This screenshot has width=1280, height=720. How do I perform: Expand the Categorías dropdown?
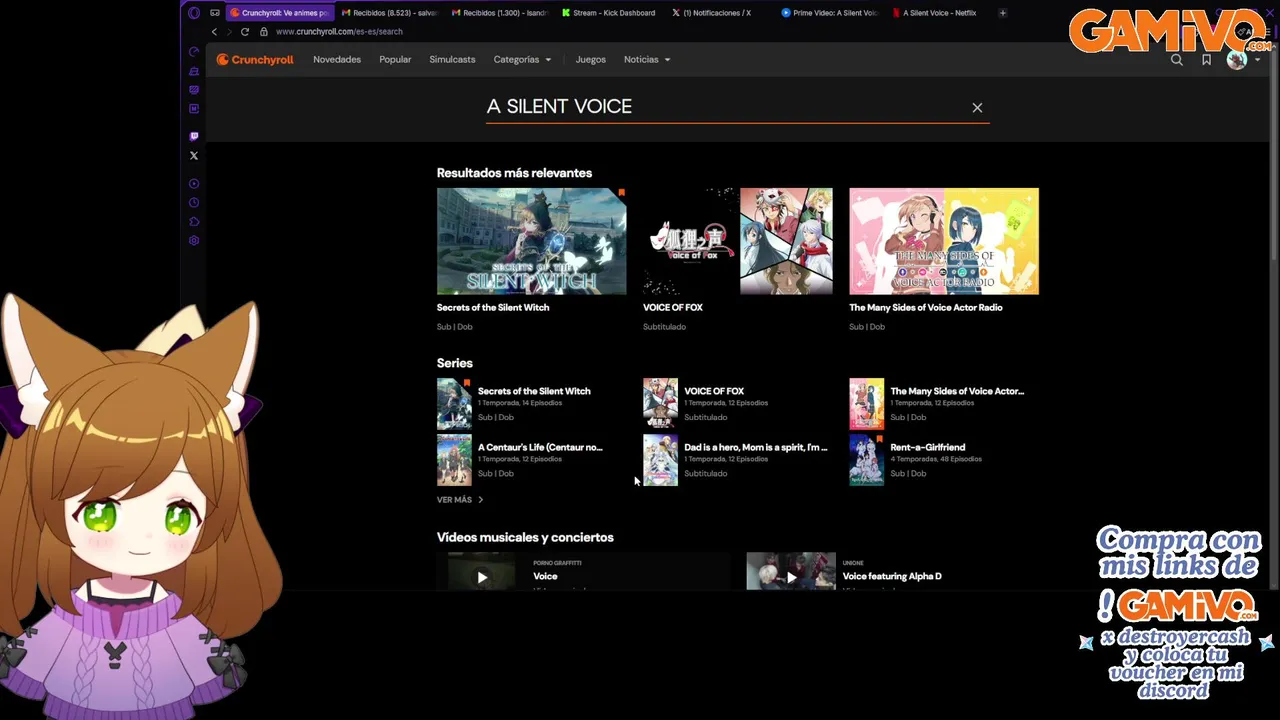[522, 60]
